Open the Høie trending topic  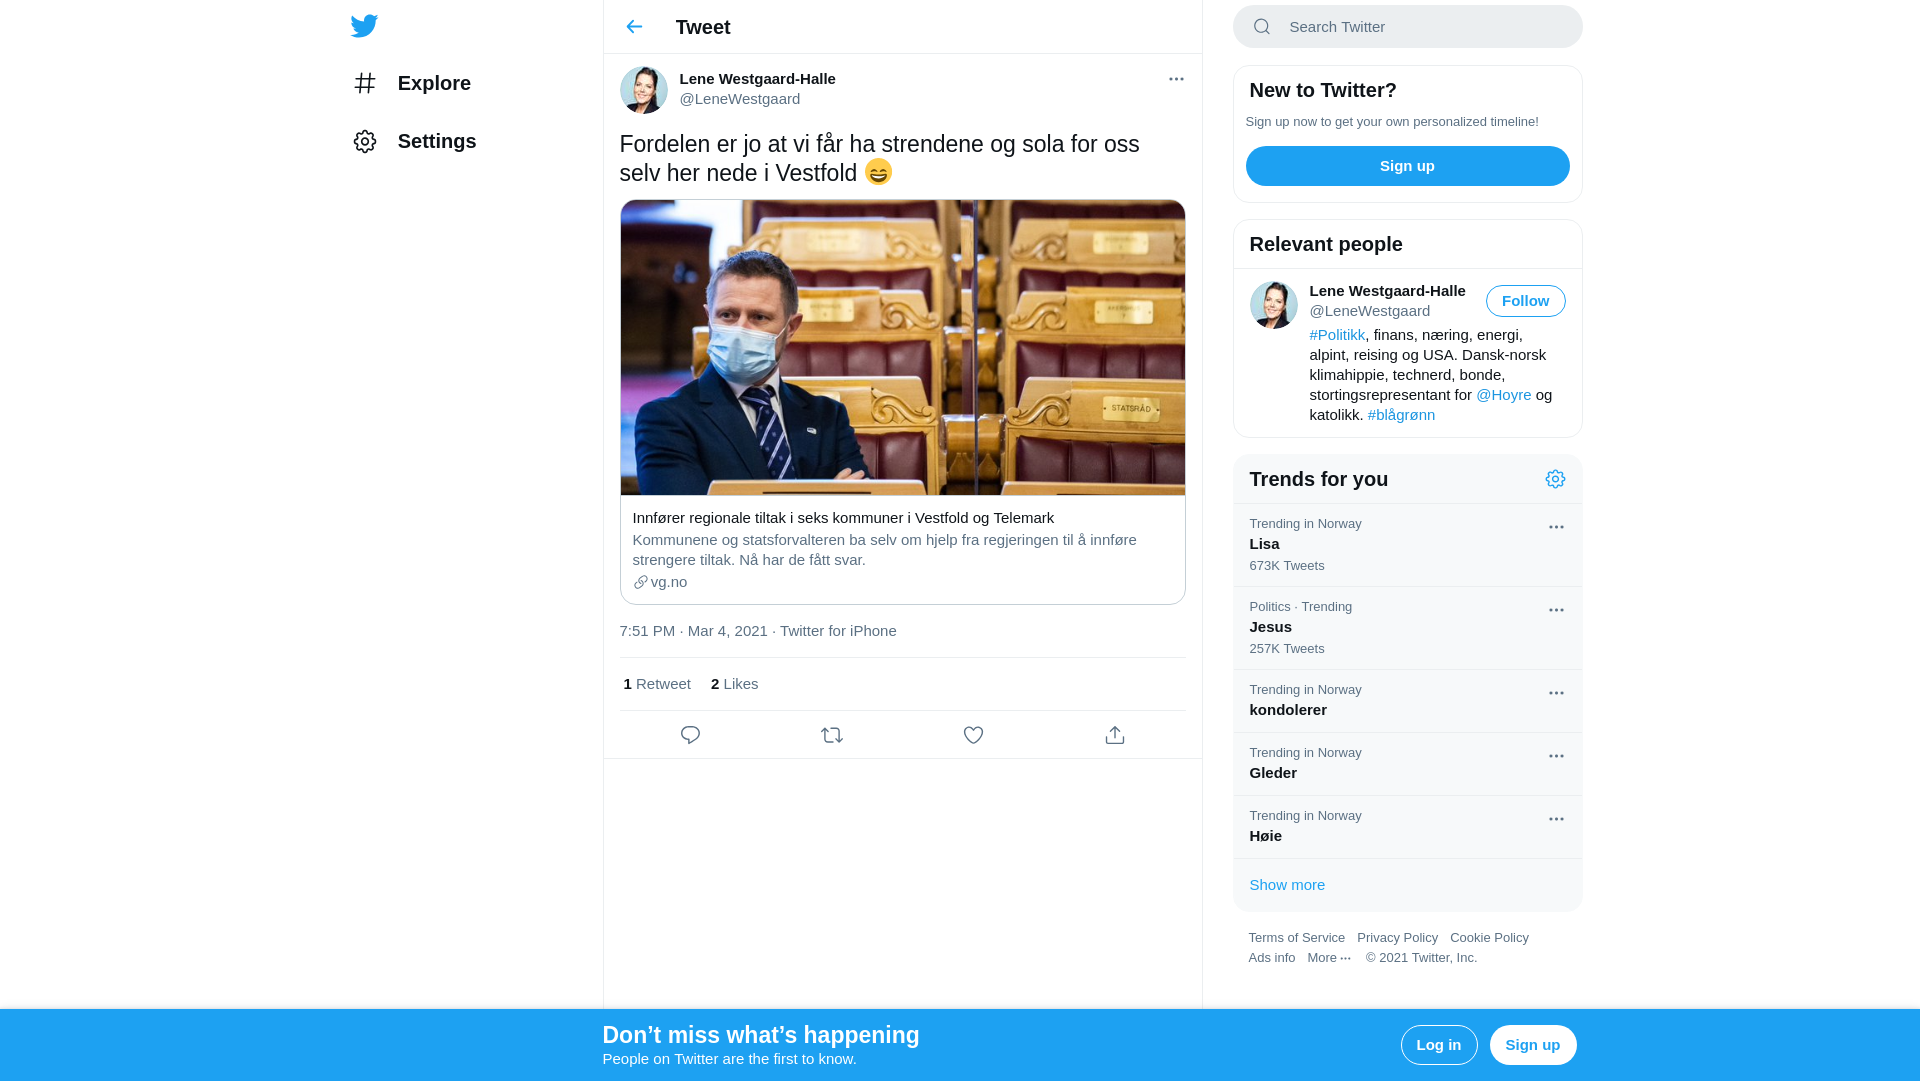coord(1407,827)
